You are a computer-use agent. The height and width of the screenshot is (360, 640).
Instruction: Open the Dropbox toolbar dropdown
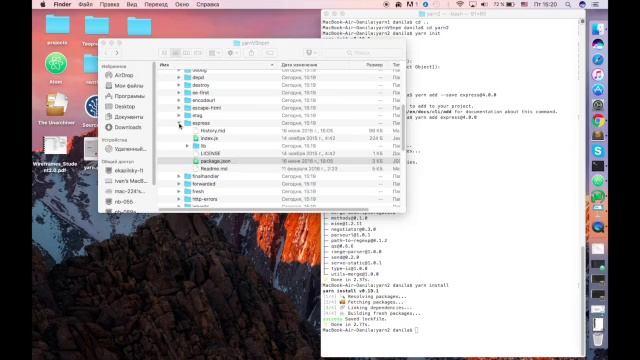311,53
